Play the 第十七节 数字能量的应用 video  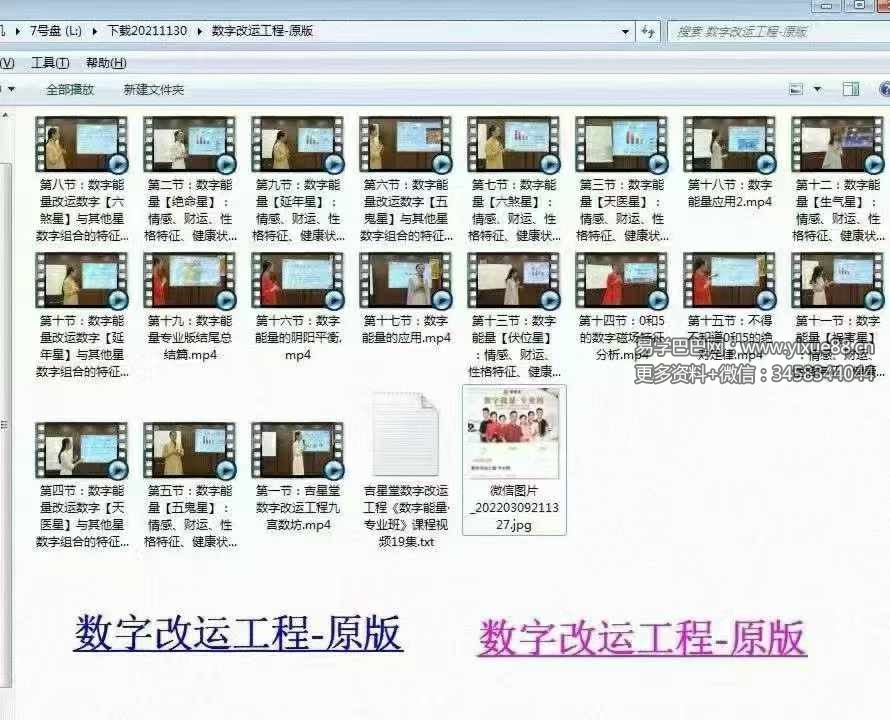[x=405, y=288]
